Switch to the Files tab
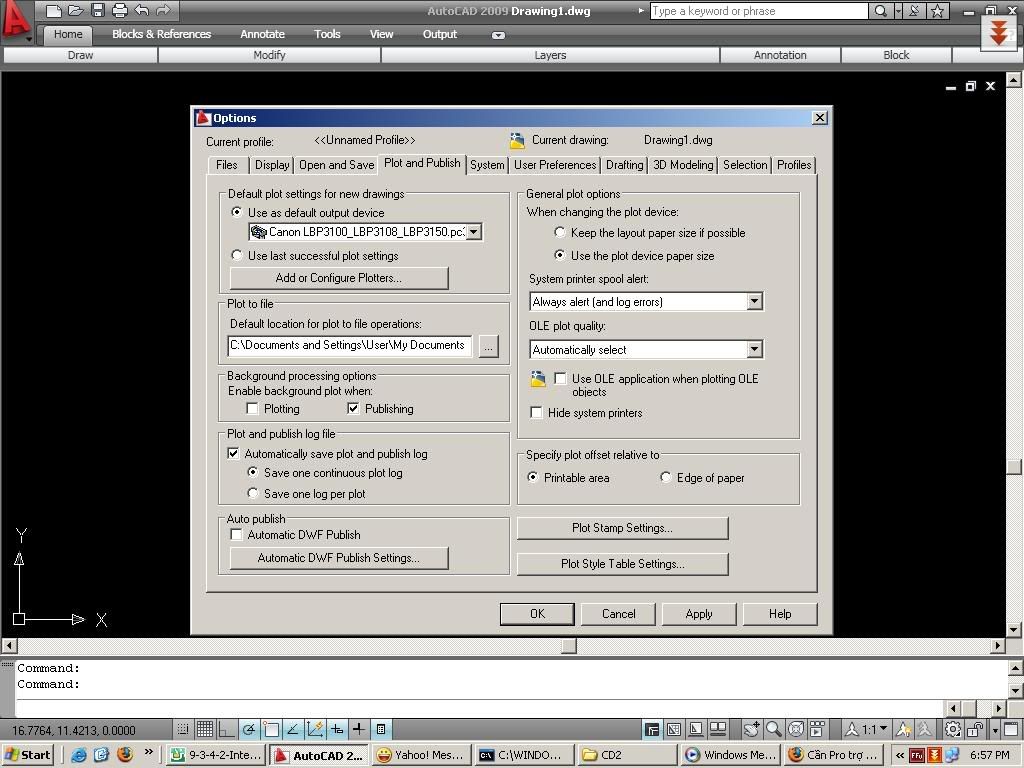1024x768 pixels. point(227,165)
